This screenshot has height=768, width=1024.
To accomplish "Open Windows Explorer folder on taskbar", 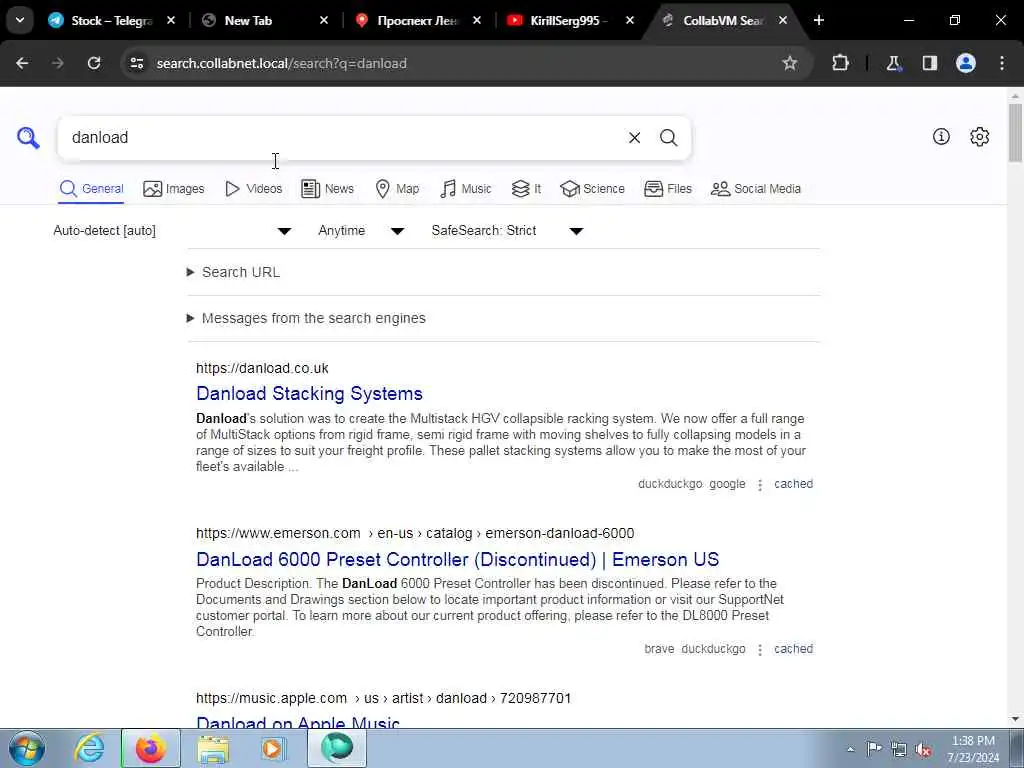I will coord(213,748).
